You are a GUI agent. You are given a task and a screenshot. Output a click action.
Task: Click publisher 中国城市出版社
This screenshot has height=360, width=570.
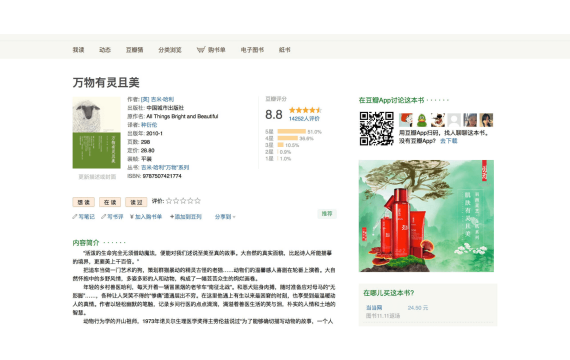pyautogui.click(x=165, y=108)
